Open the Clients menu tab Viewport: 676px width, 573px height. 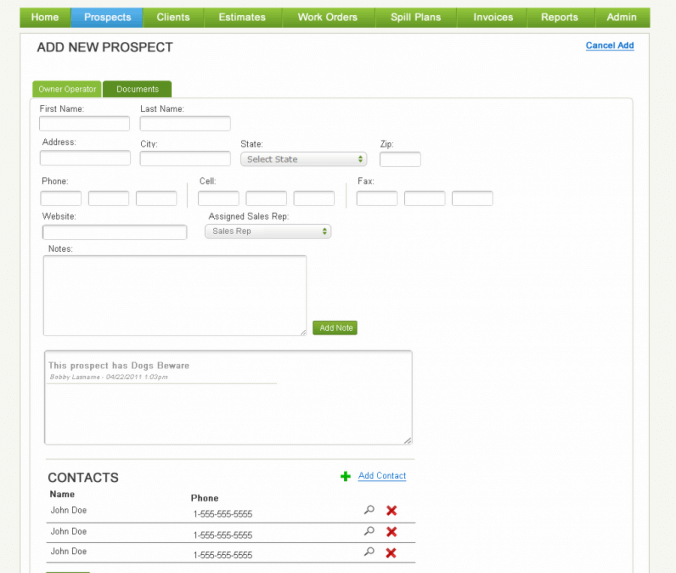tap(173, 17)
